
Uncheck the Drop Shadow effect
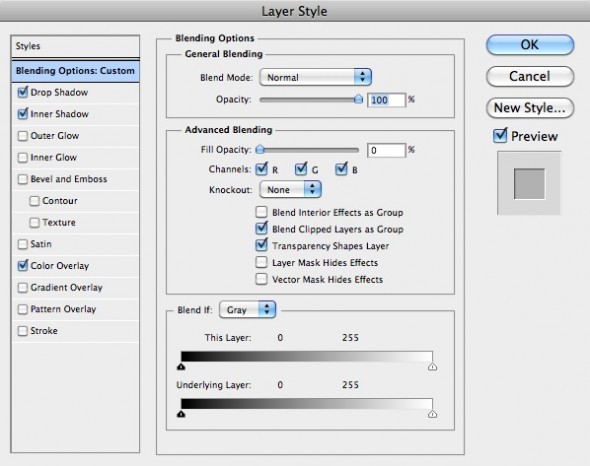pos(23,92)
